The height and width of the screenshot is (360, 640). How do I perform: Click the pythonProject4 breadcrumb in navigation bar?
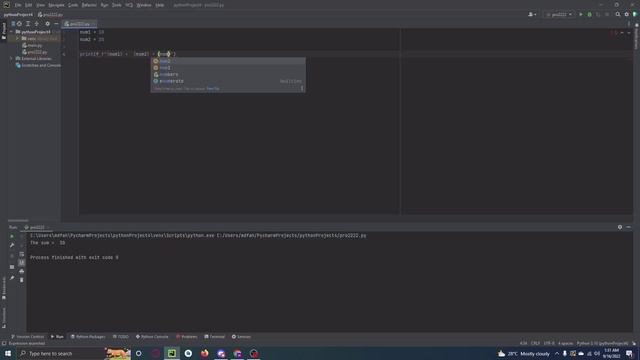point(18,15)
